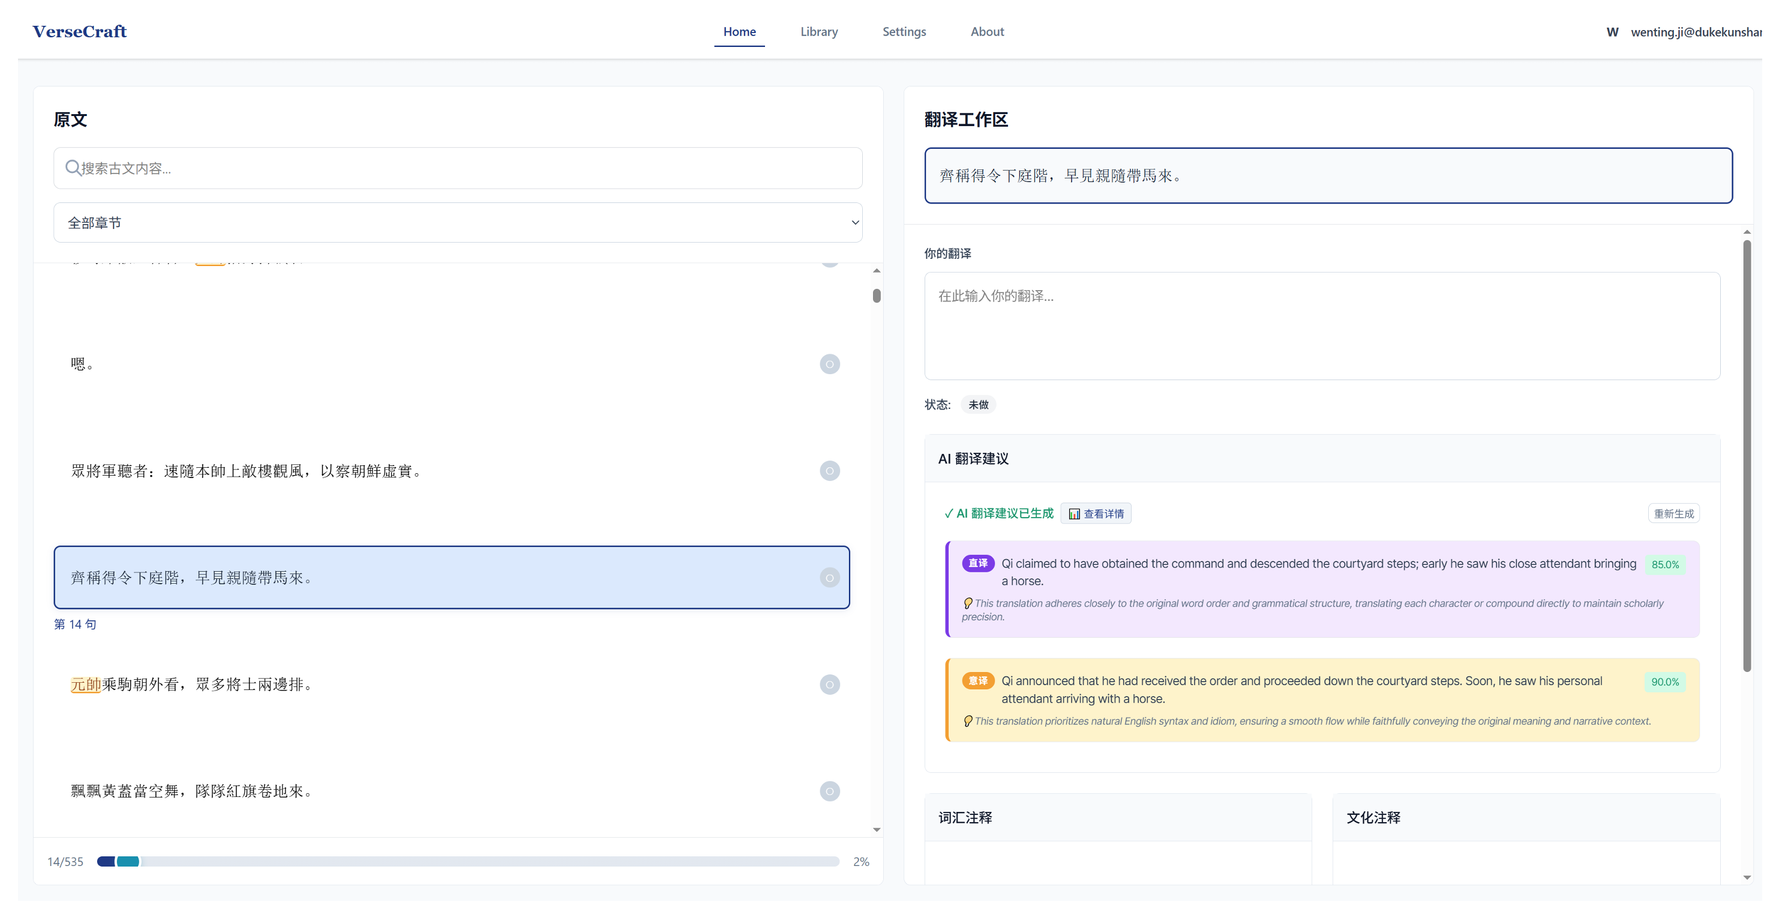Screen dimensions: 1776x908
Task: Click the translation progress bar
Action: tap(467, 862)
